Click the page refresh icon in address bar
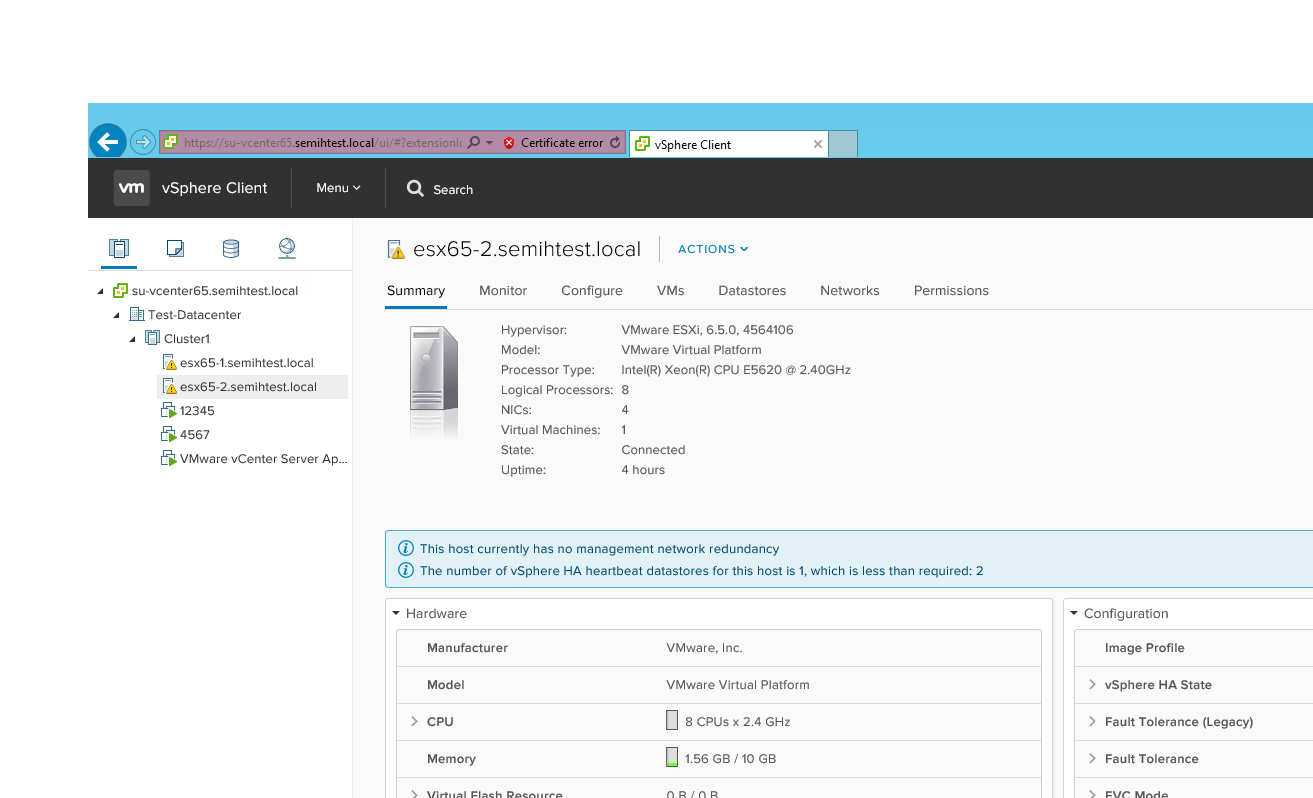 pyautogui.click(x=615, y=143)
